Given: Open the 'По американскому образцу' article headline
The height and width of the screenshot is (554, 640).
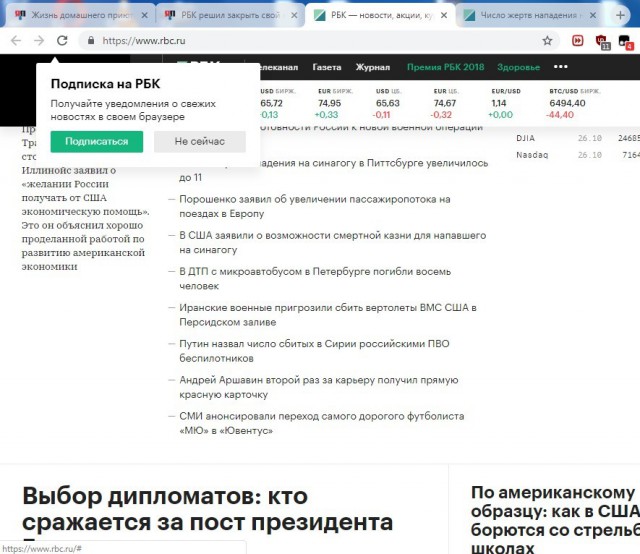Looking at the screenshot, I should pyautogui.click(x=555, y=519).
